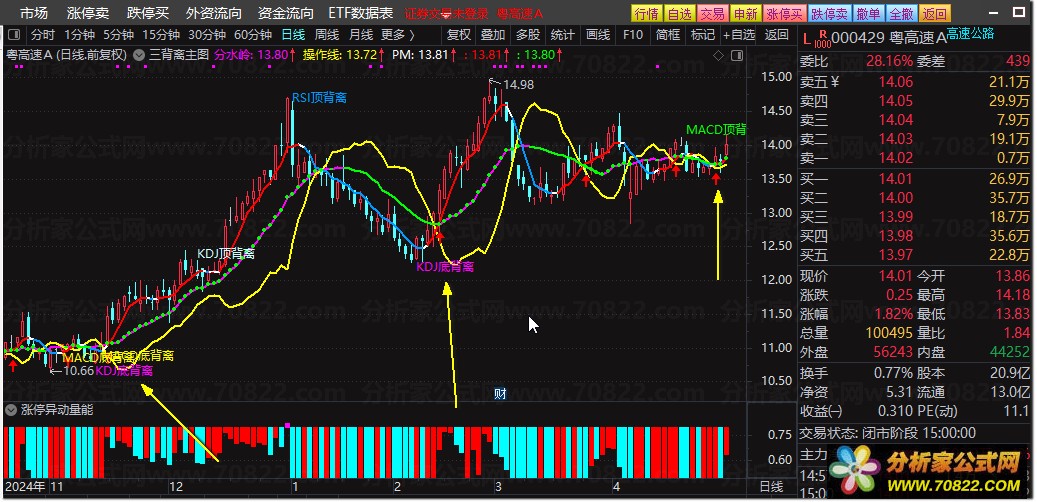Click the 叠加 toolbar button
This screenshot has height=502, width=1037.
(493, 35)
